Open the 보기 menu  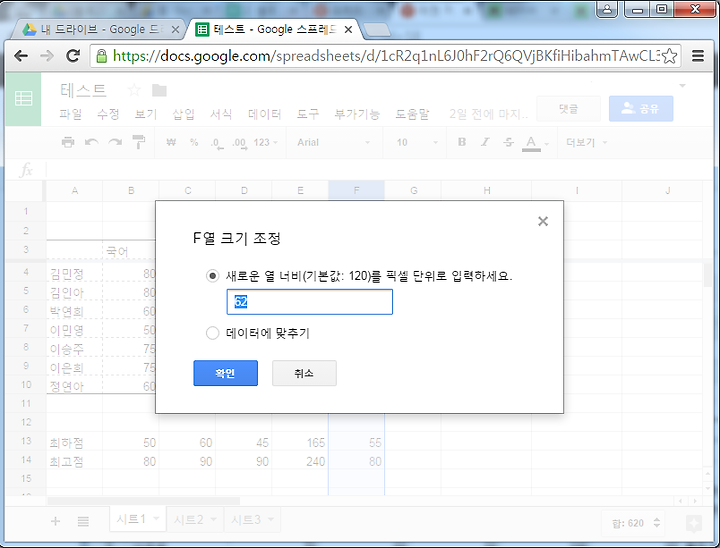146,114
